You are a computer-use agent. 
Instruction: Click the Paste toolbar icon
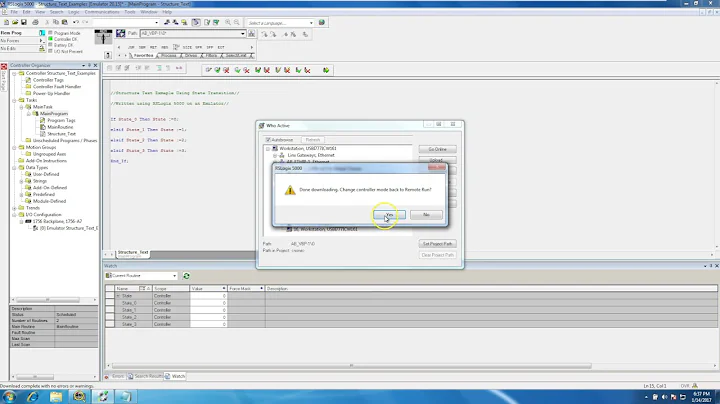(64, 22)
